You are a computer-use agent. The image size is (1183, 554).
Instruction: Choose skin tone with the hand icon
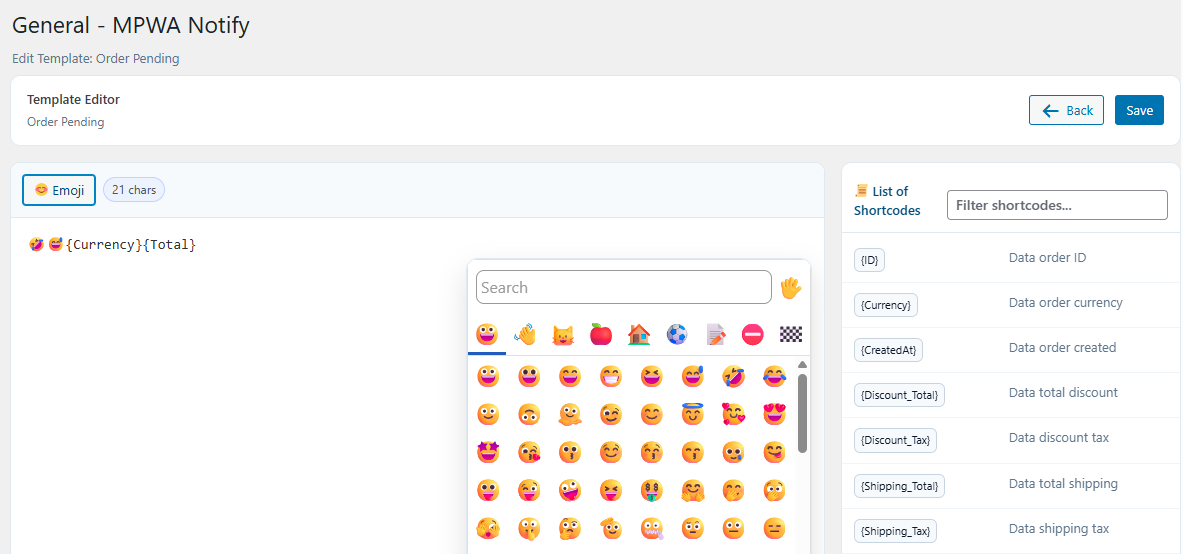click(x=790, y=288)
